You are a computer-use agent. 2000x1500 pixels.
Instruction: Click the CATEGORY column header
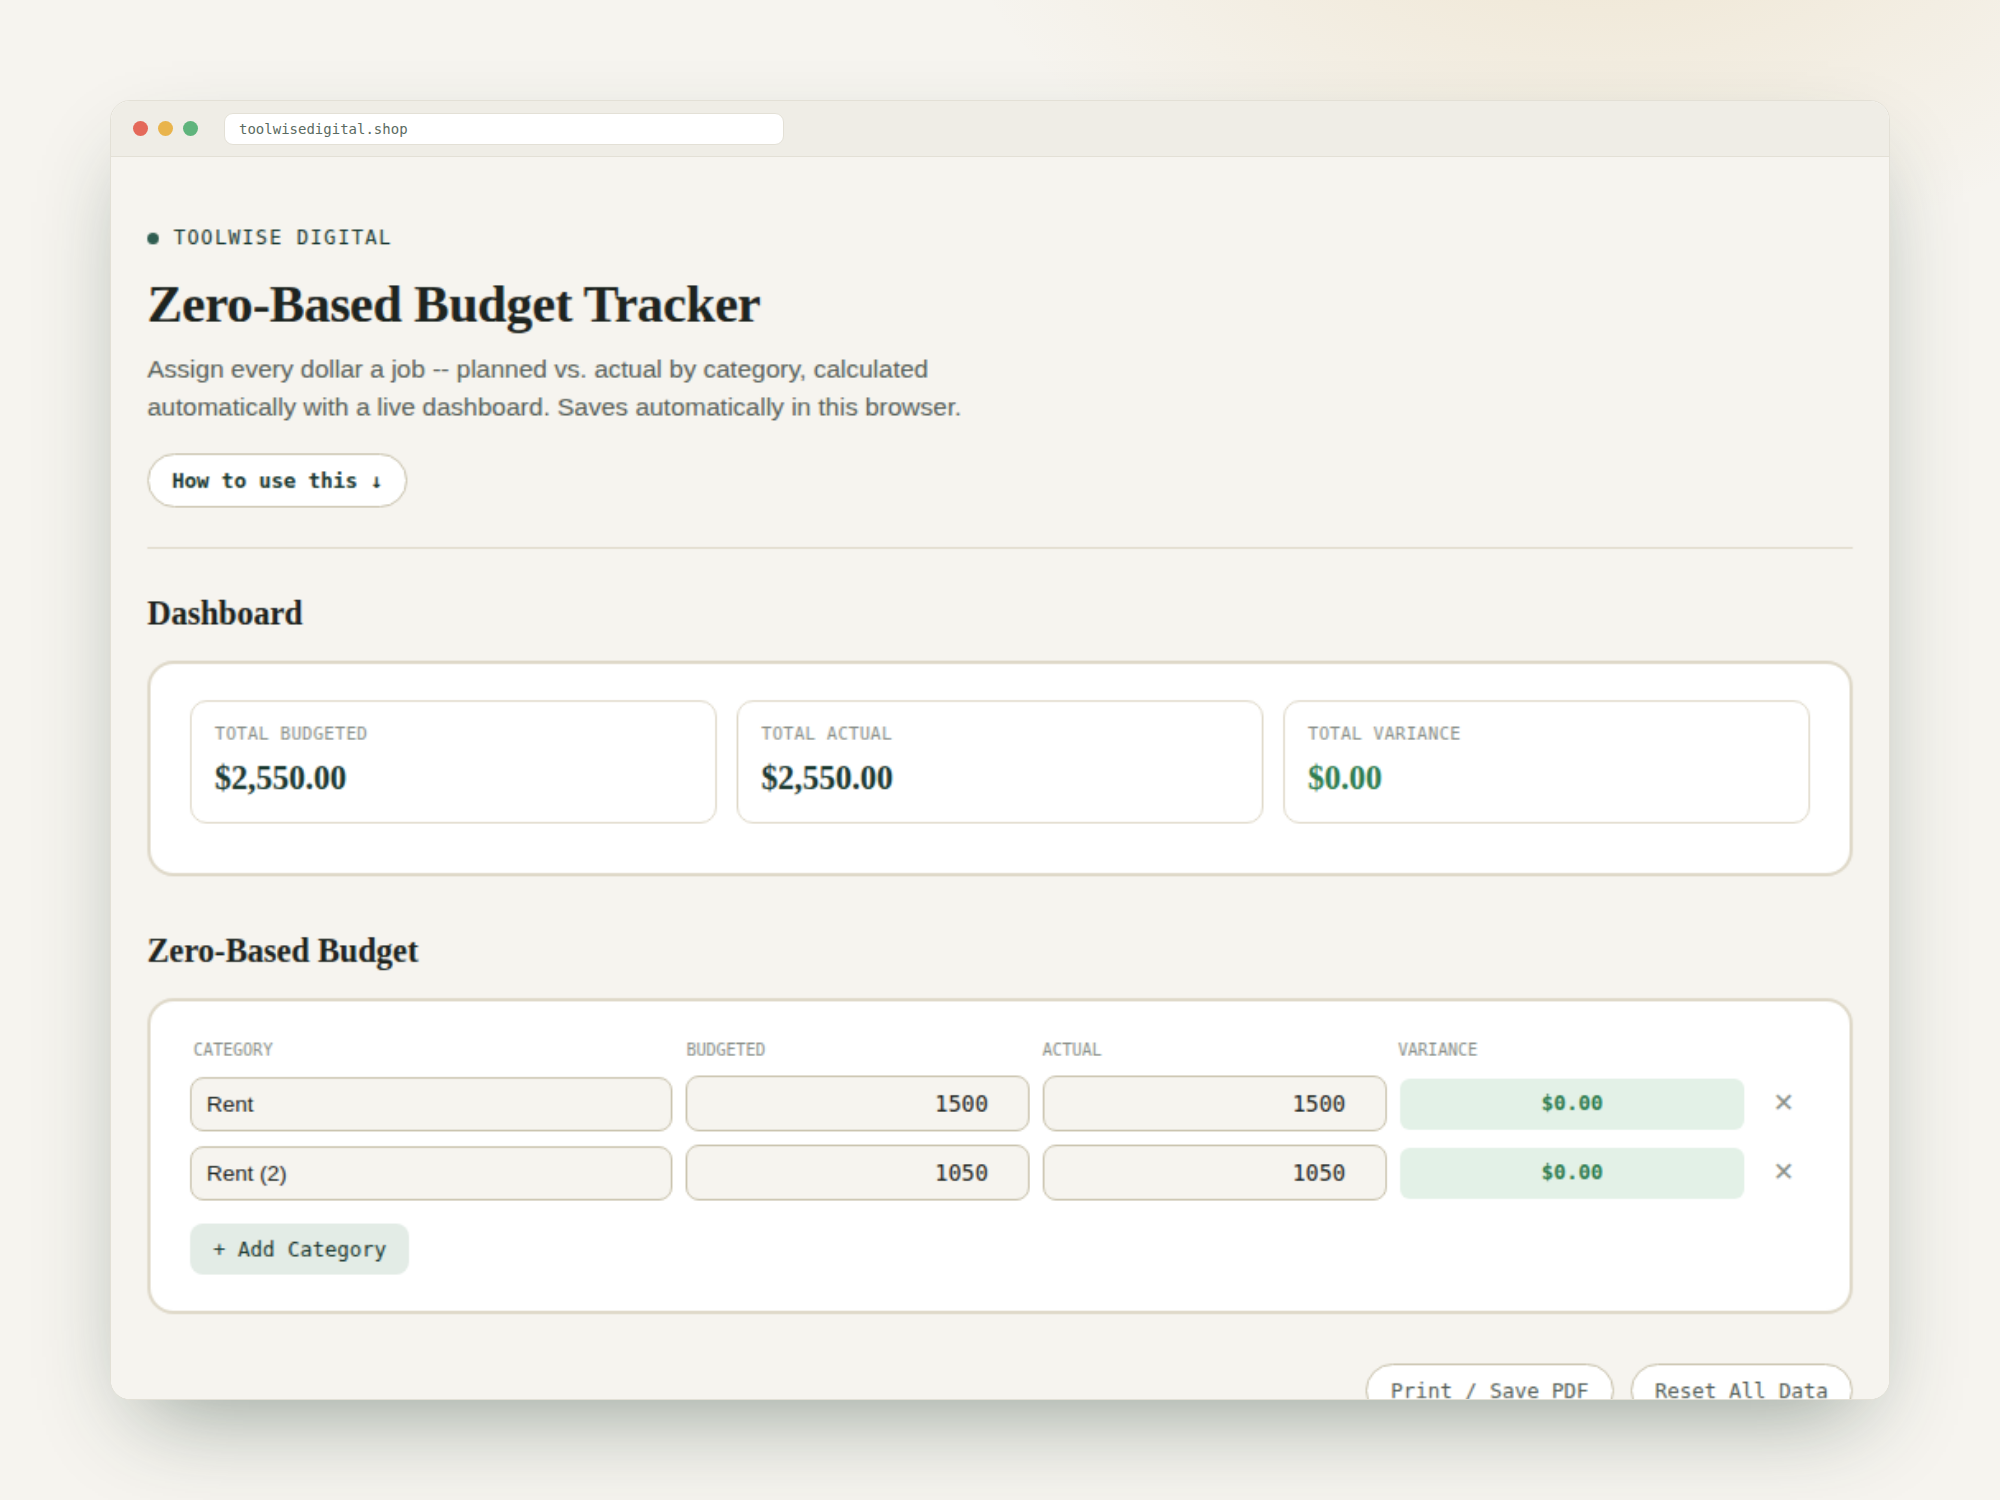click(233, 1049)
